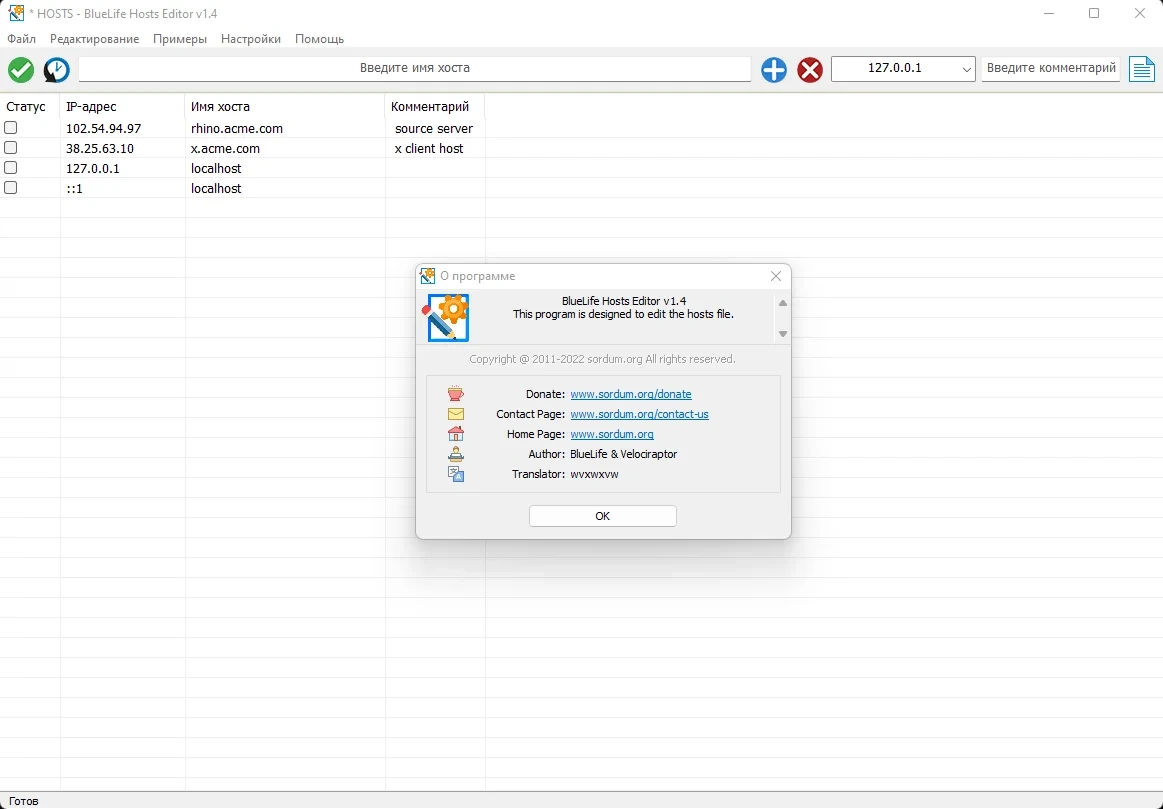The height and width of the screenshot is (809, 1163).
Task: Click the about dialog's scroll down arrow
Action: tap(783, 334)
